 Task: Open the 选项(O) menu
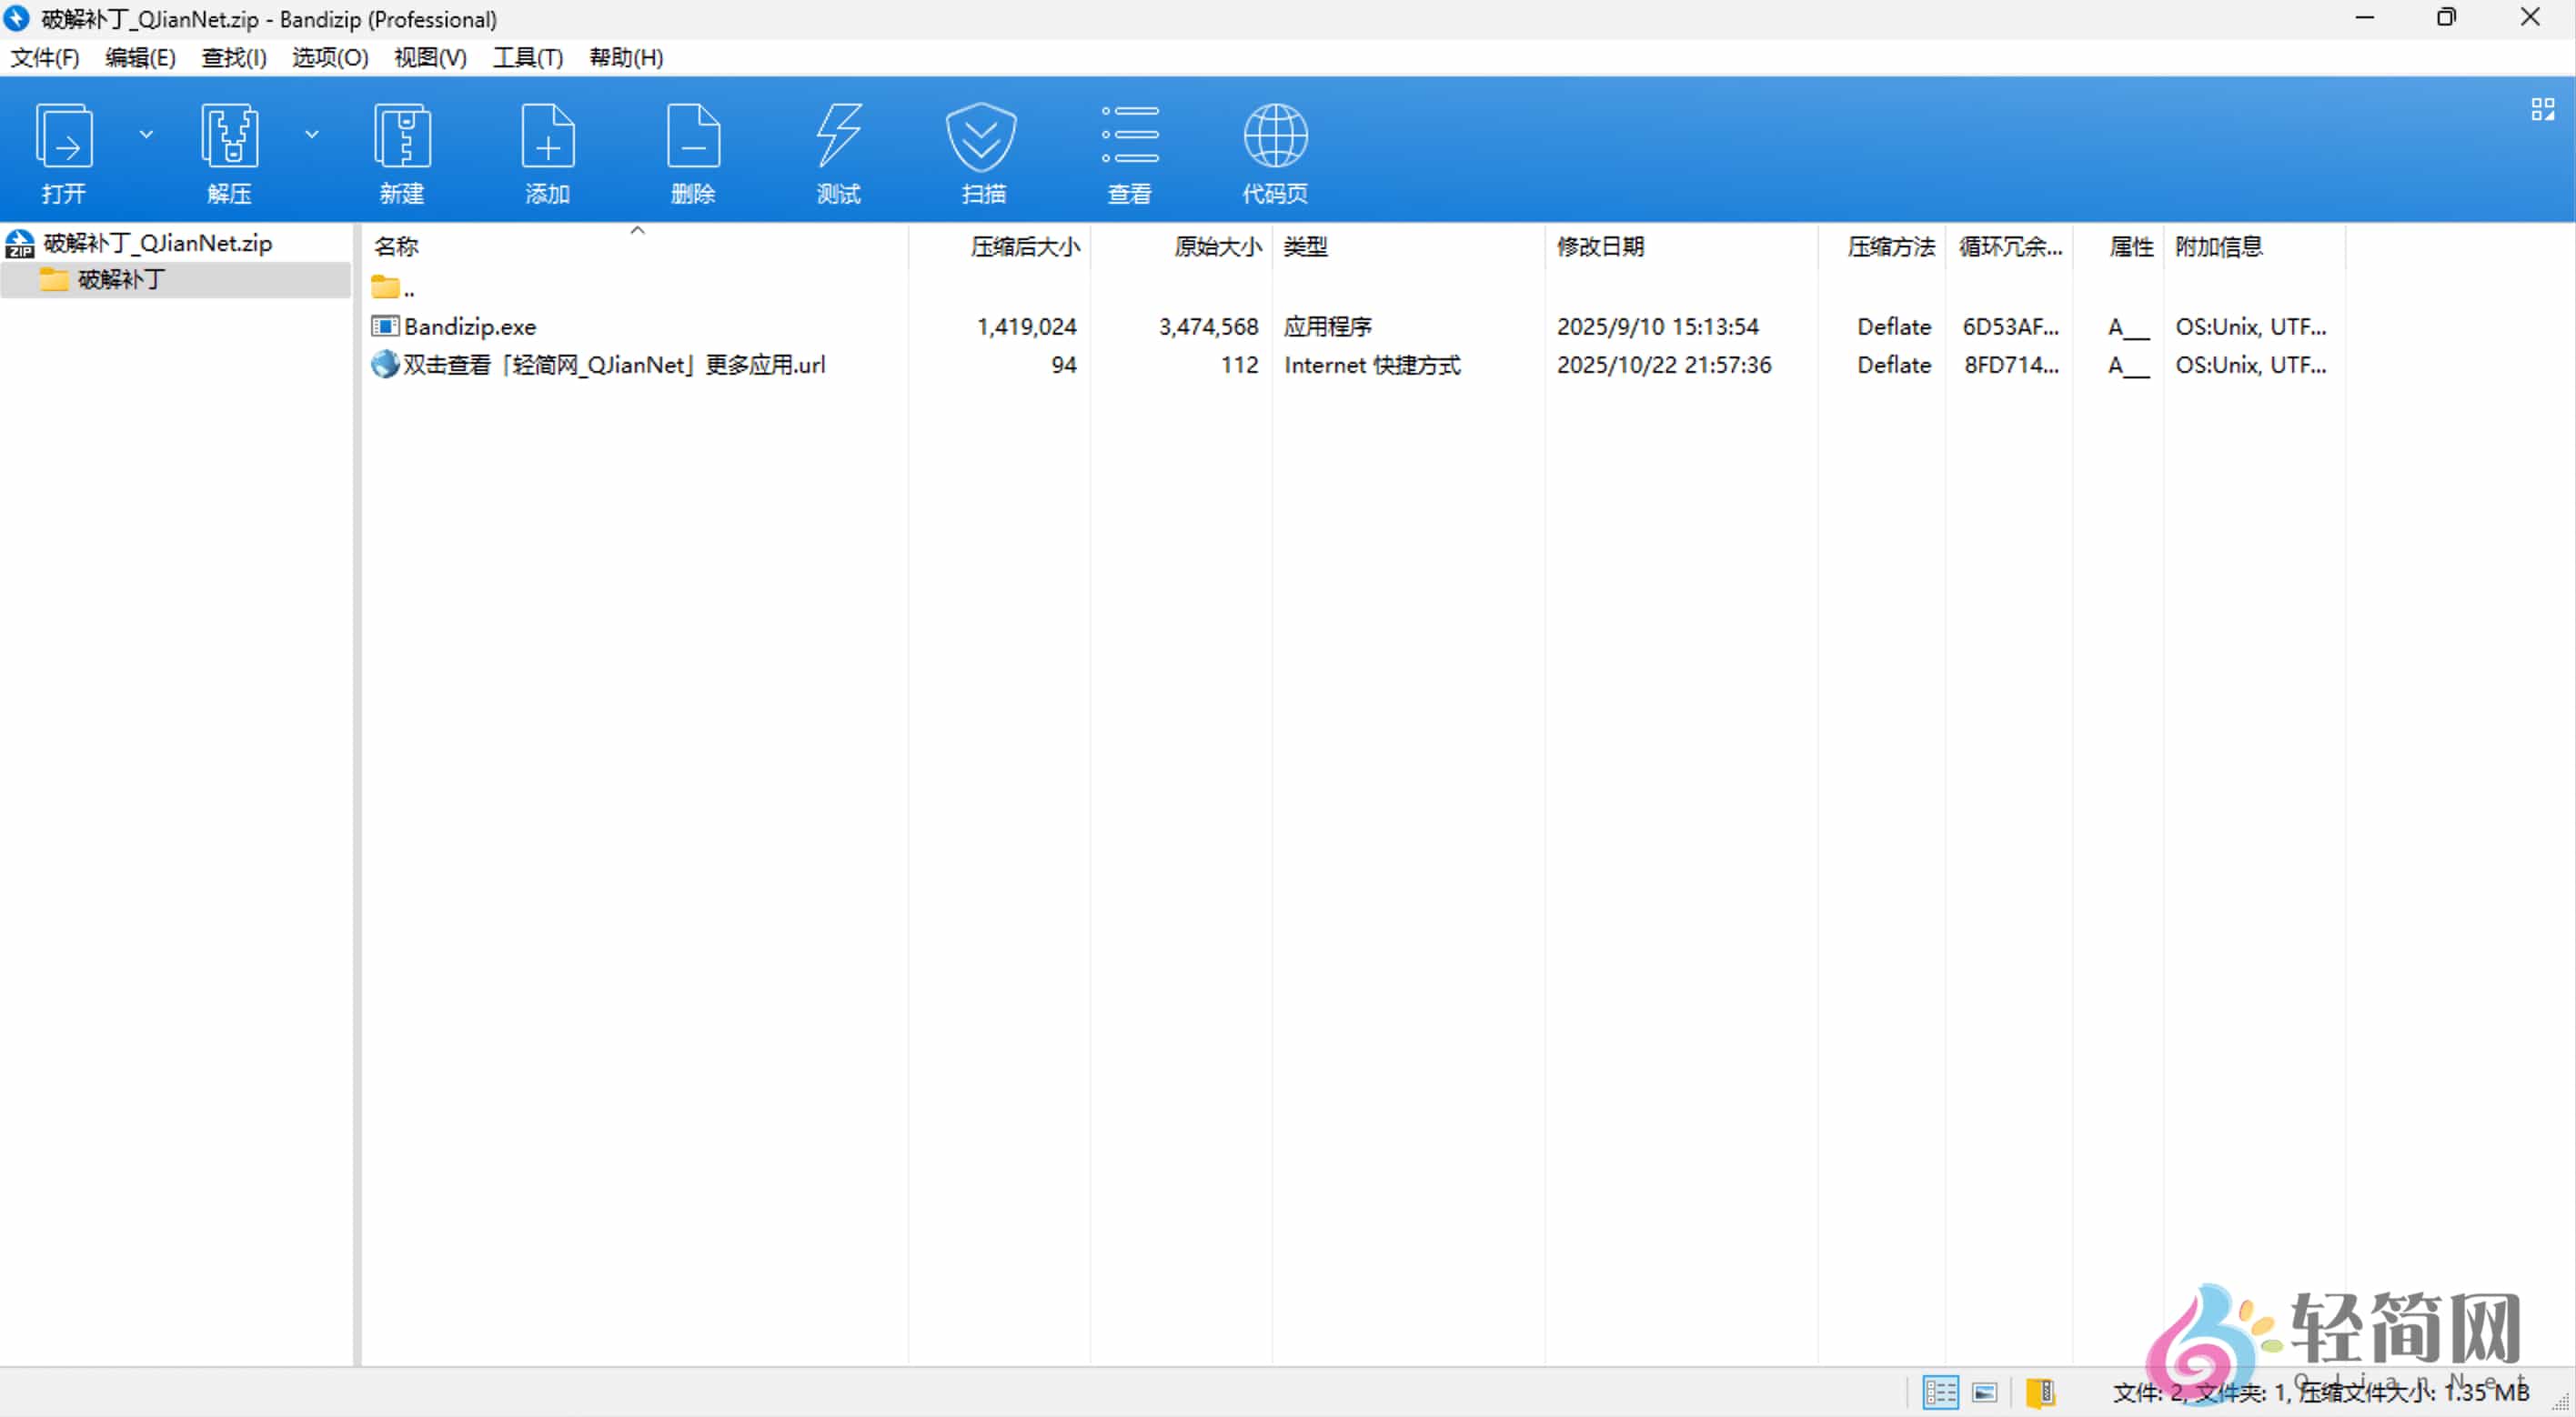[x=329, y=57]
